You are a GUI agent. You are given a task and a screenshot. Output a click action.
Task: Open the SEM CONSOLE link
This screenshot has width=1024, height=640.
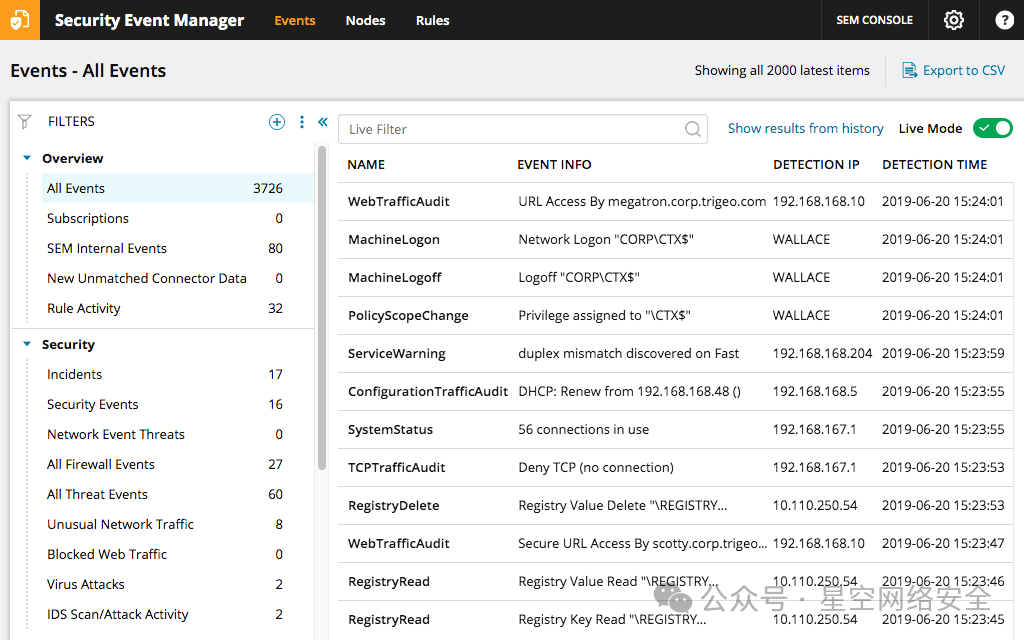[874, 20]
